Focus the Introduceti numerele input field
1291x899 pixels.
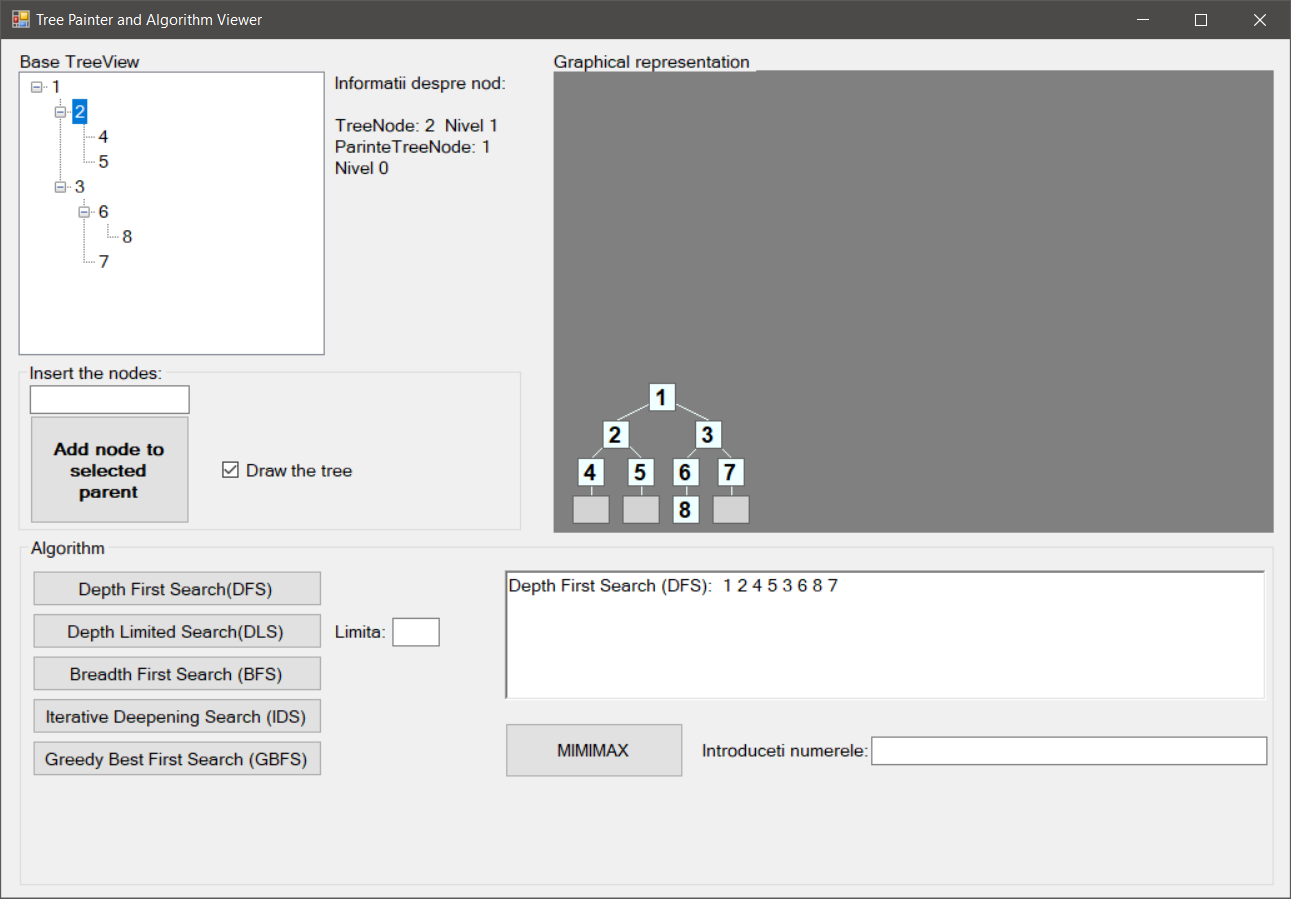click(1069, 751)
